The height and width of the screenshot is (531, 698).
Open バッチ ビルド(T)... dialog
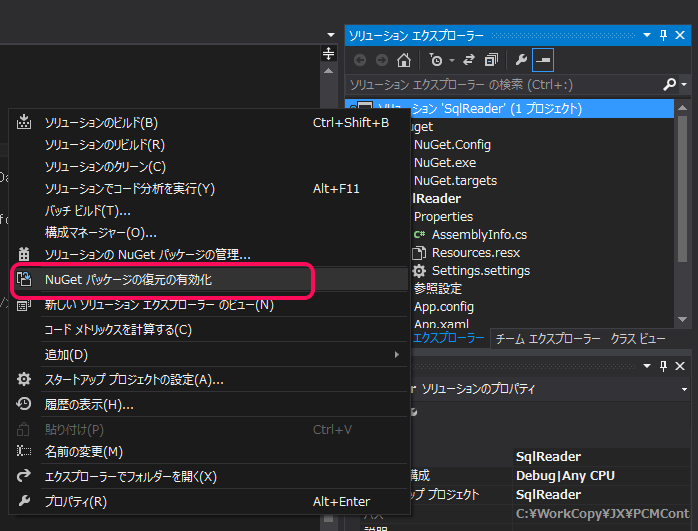[x=209, y=211]
